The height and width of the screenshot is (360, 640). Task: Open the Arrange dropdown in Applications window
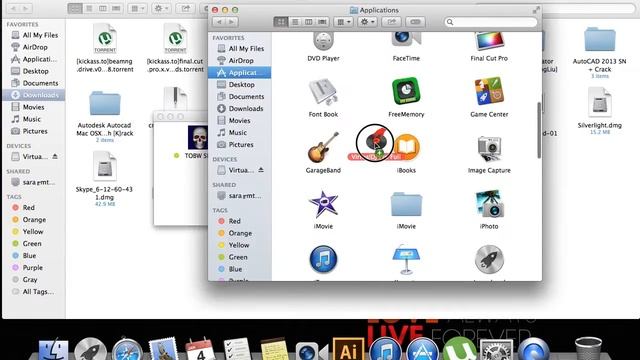point(343,22)
